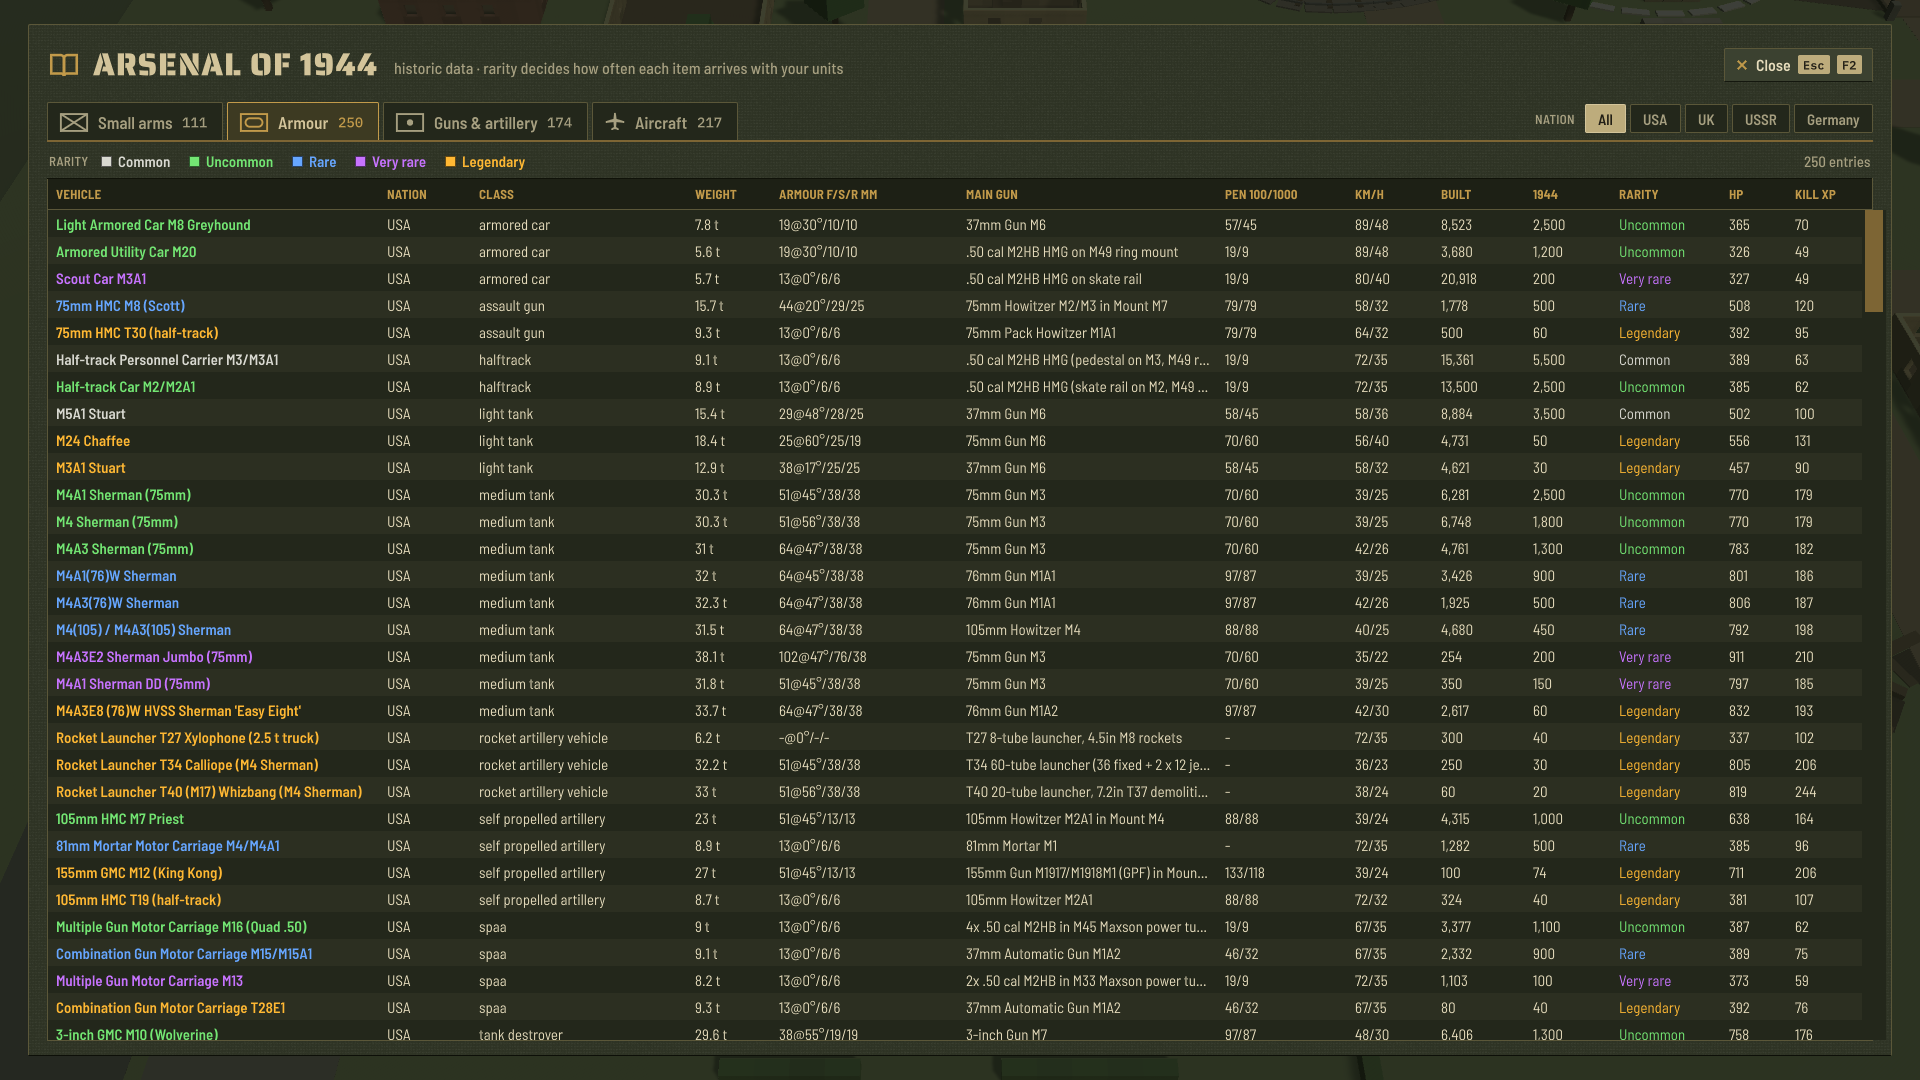Viewport: 1920px width, 1080px height.
Task: Click the Legendary rarity orange swatch
Action: click(450, 162)
